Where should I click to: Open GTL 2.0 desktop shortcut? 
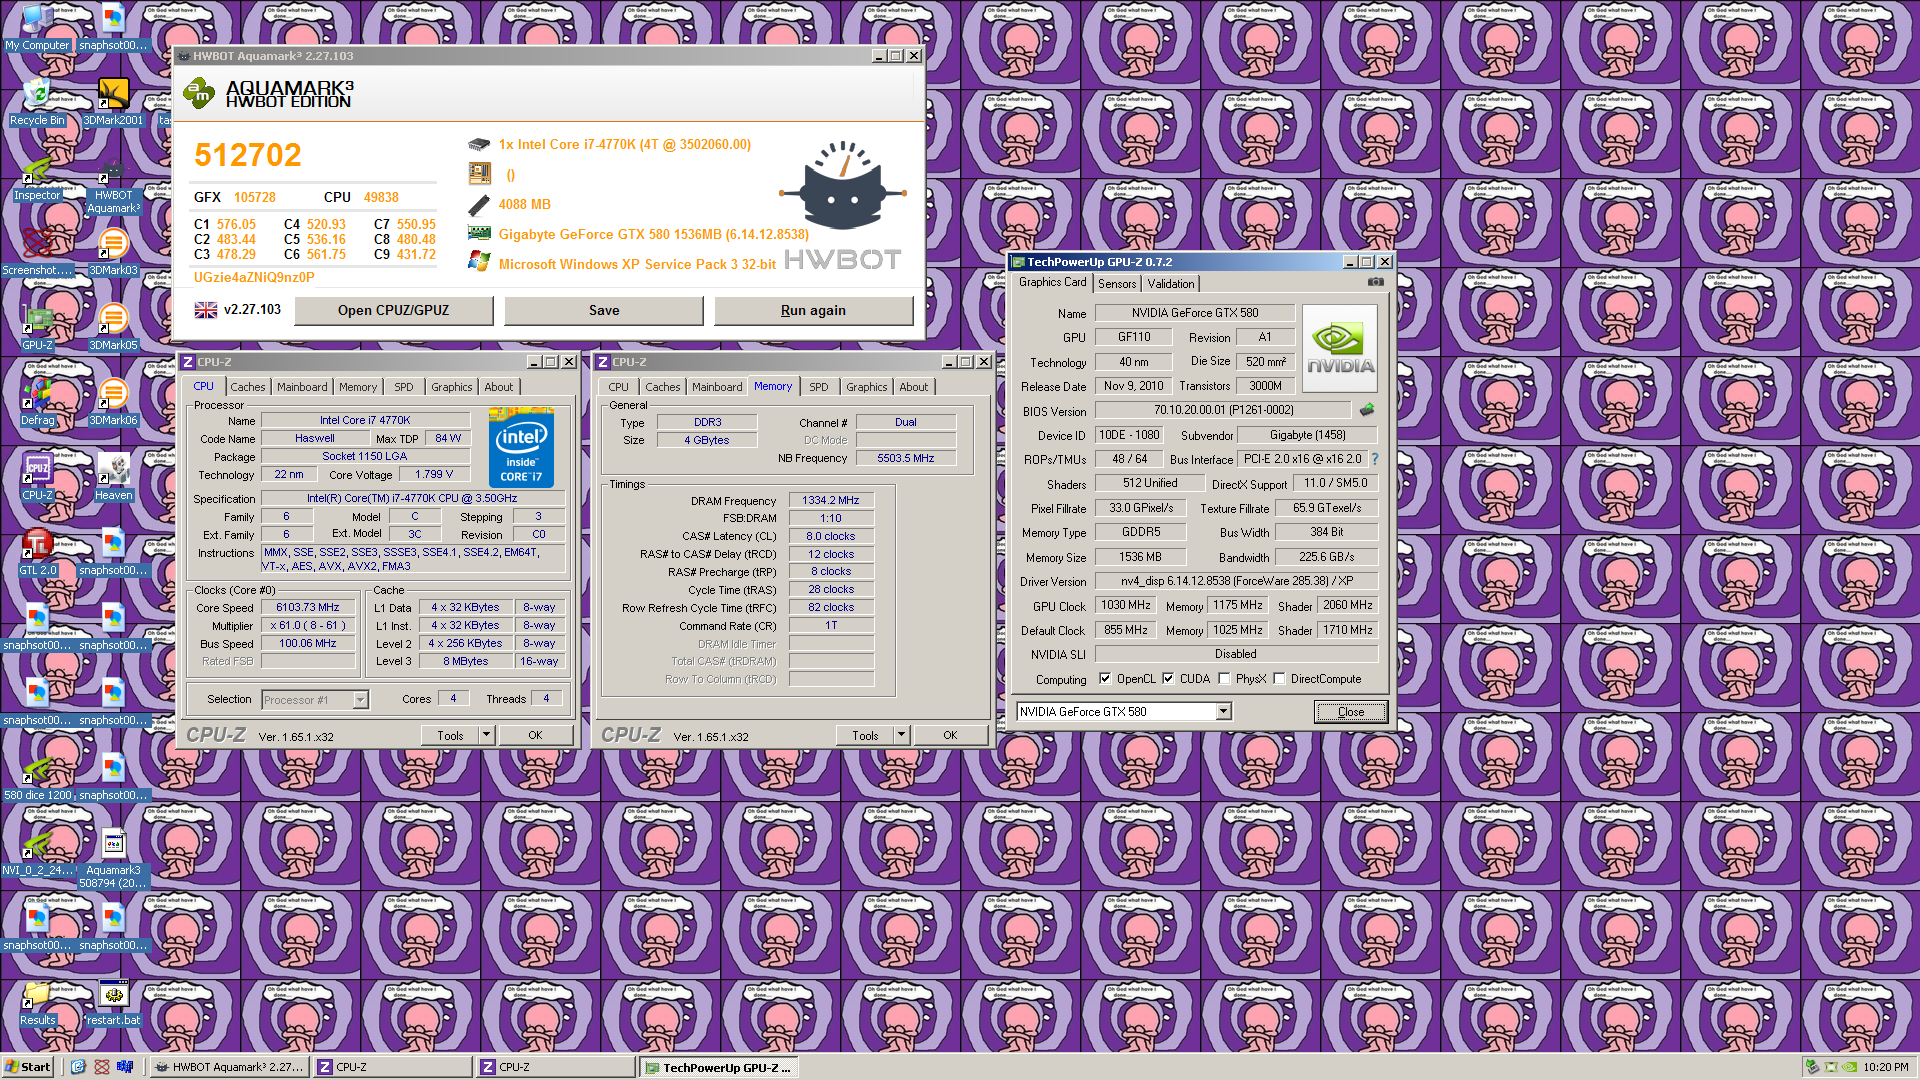[x=37, y=552]
